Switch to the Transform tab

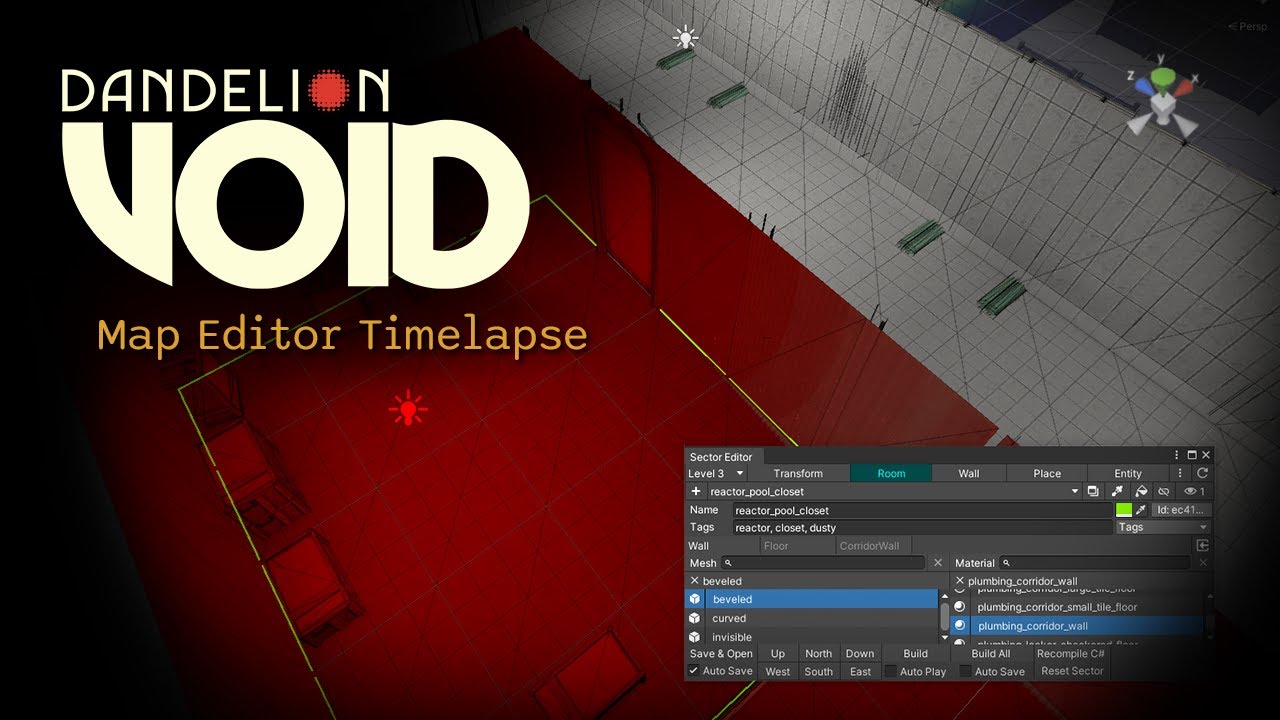[x=798, y=474]
